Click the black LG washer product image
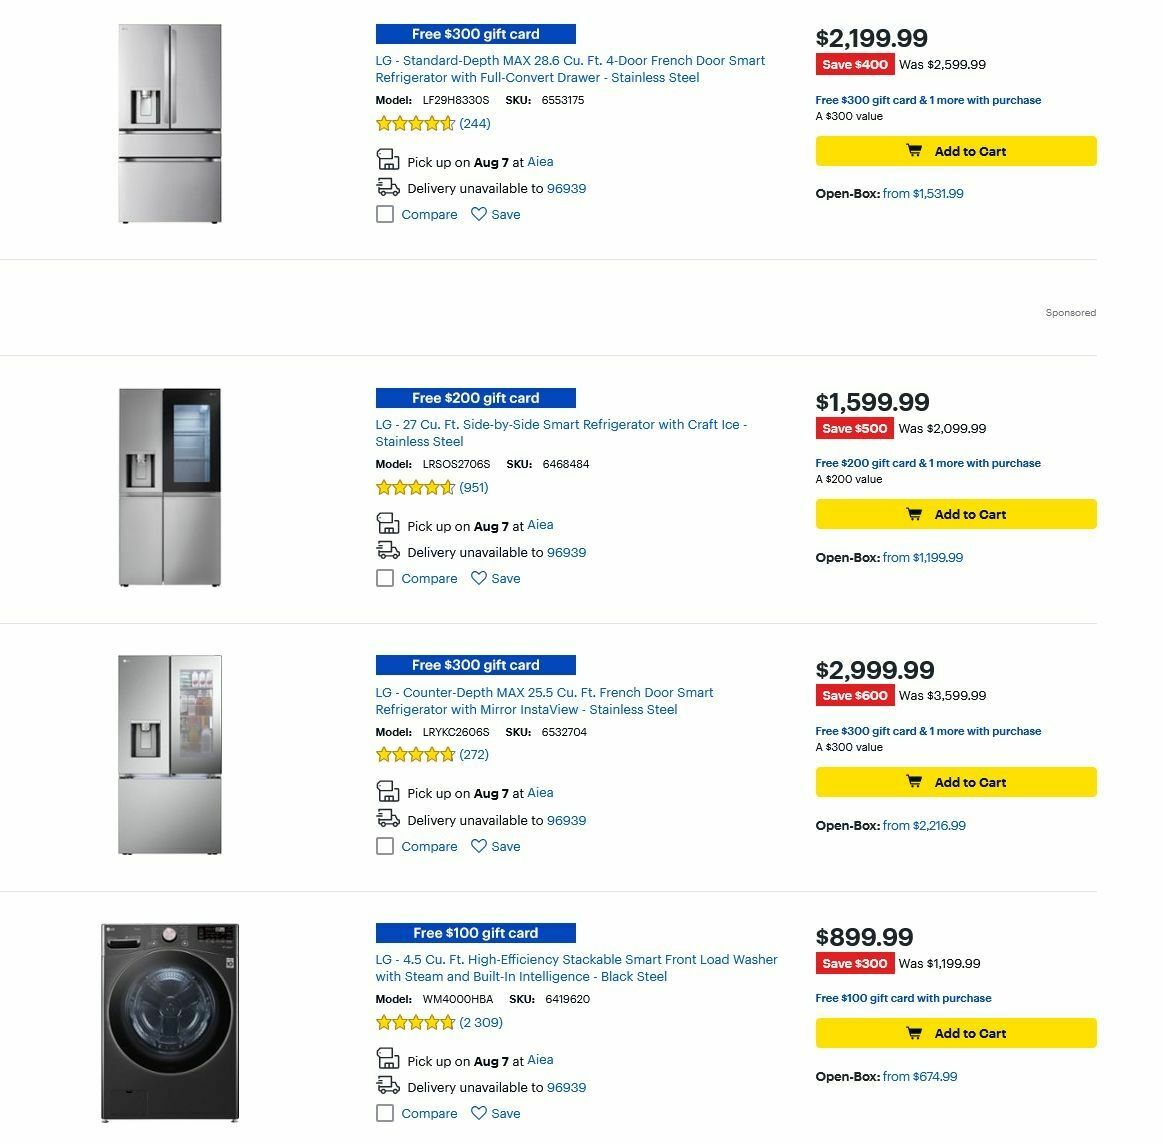Viewport: 1164px width, 1145px height. point(170,1022)
